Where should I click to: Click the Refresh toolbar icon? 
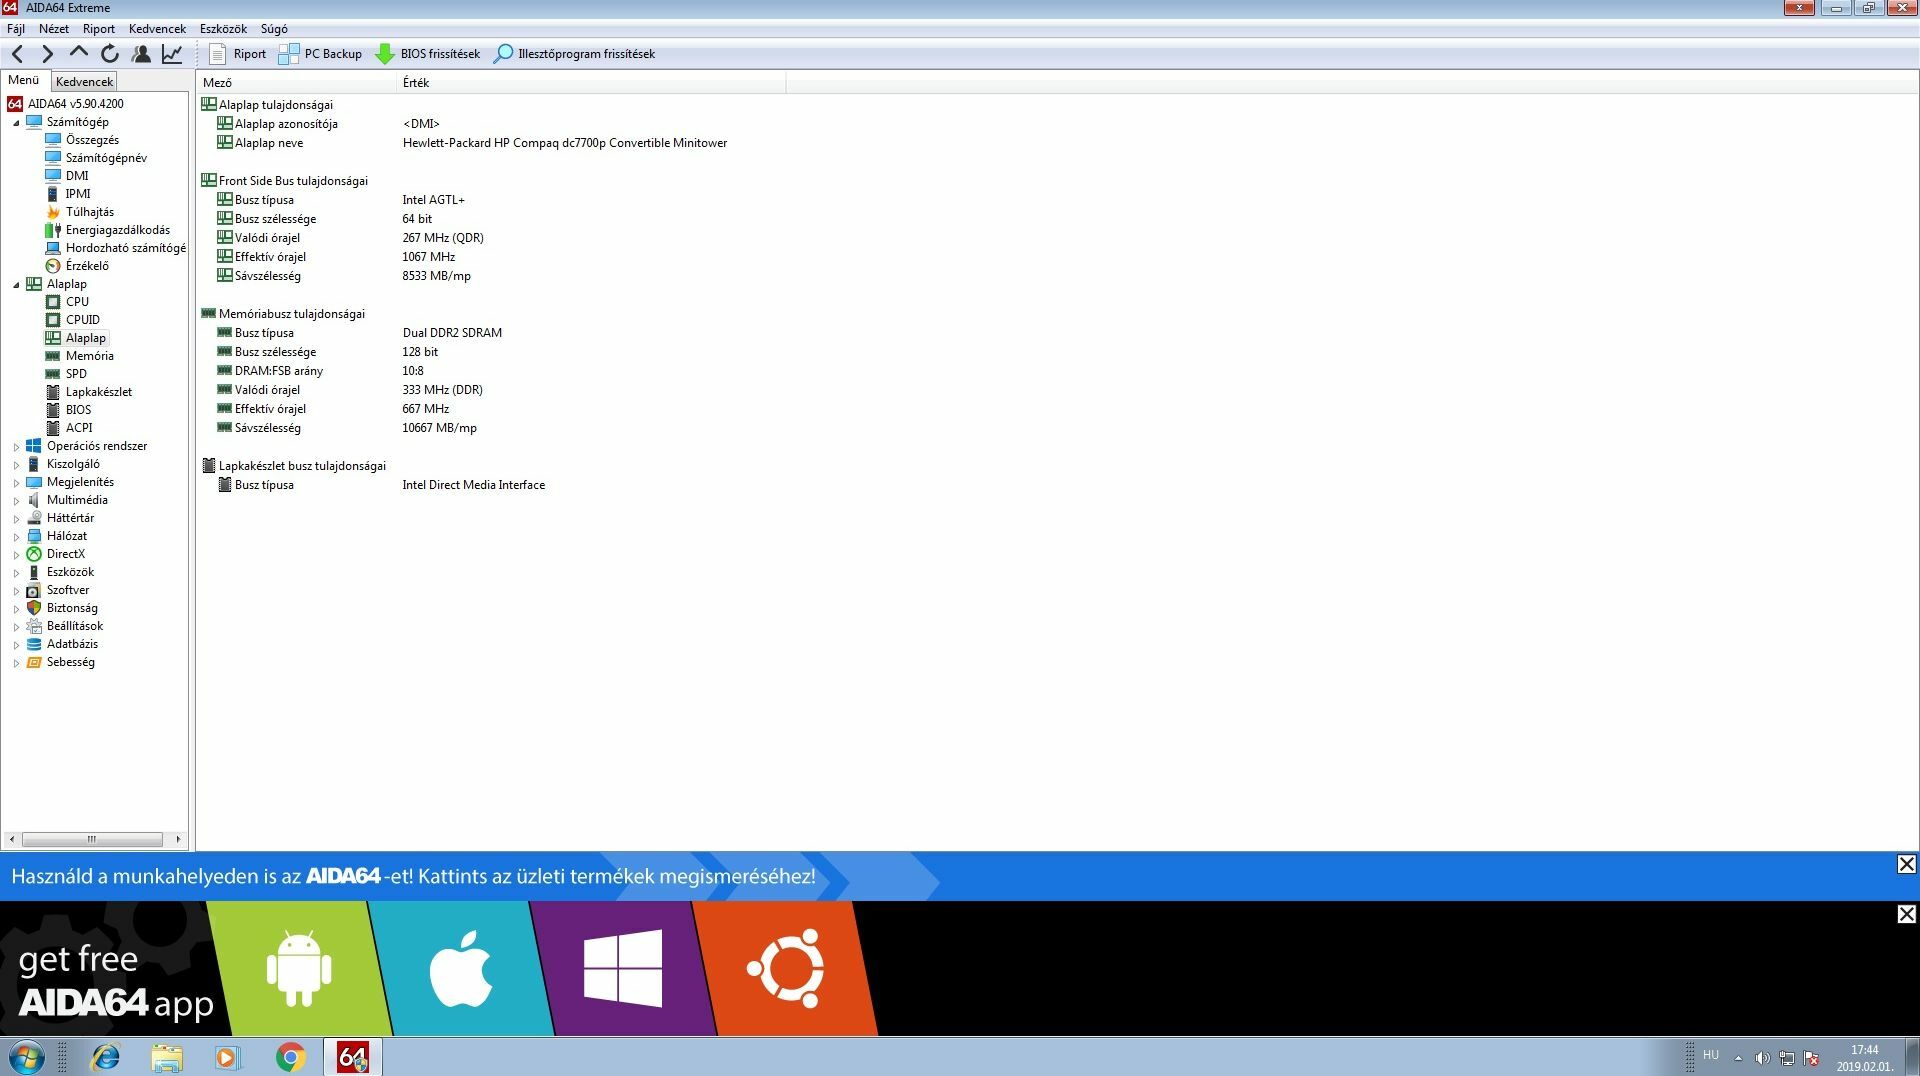click(110, 54)
